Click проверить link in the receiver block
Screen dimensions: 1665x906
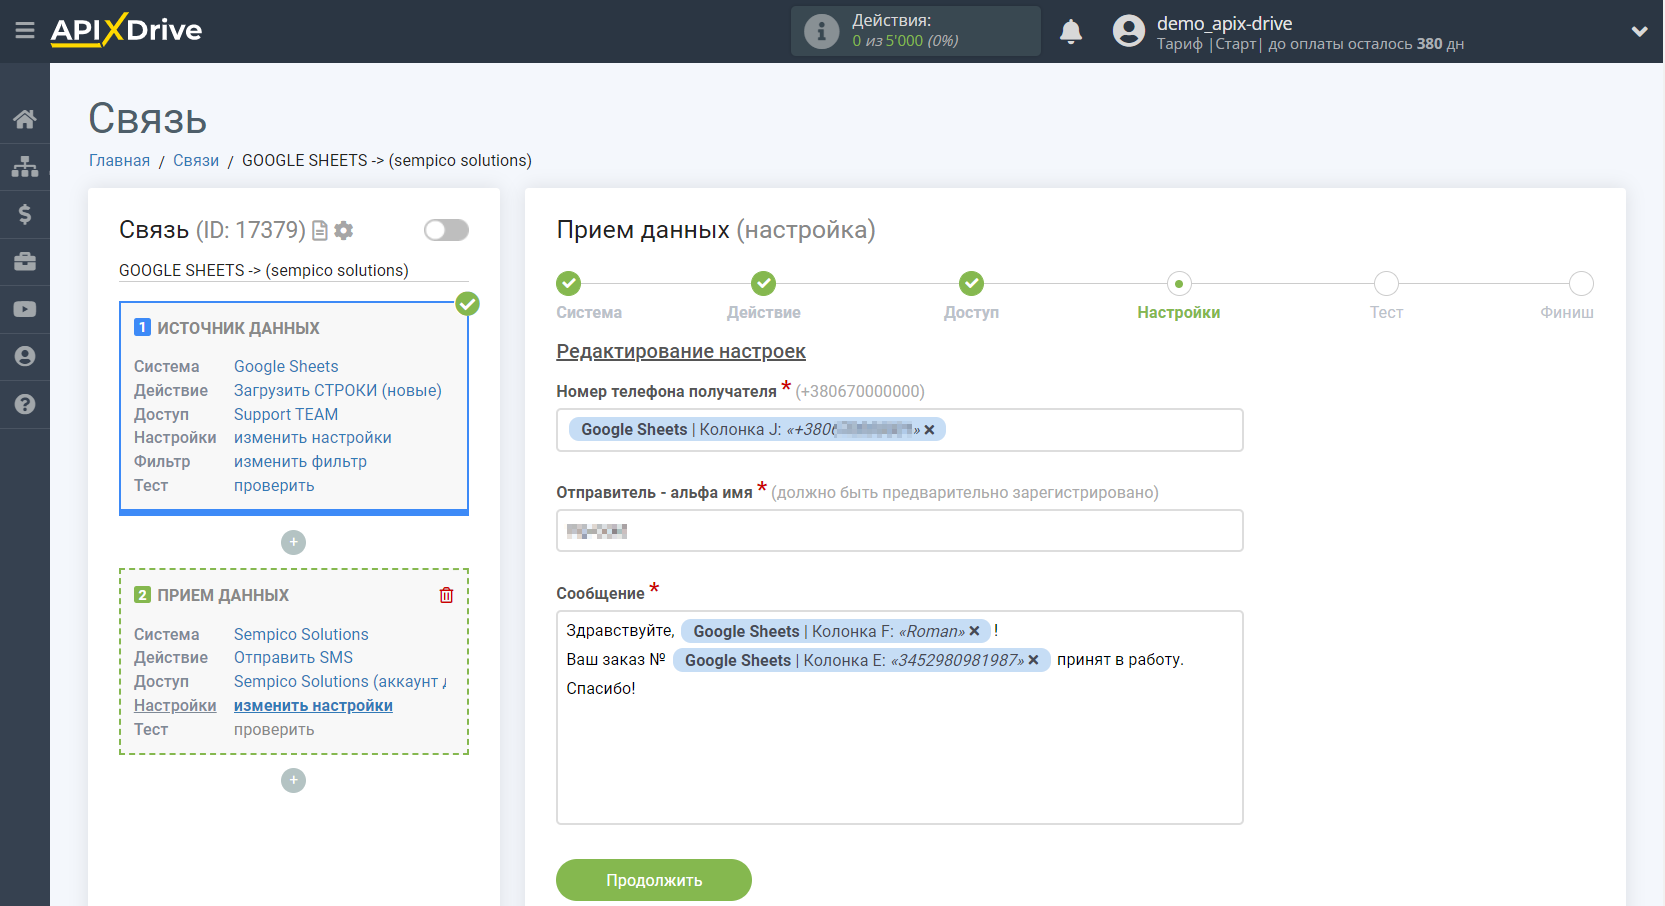274,730
